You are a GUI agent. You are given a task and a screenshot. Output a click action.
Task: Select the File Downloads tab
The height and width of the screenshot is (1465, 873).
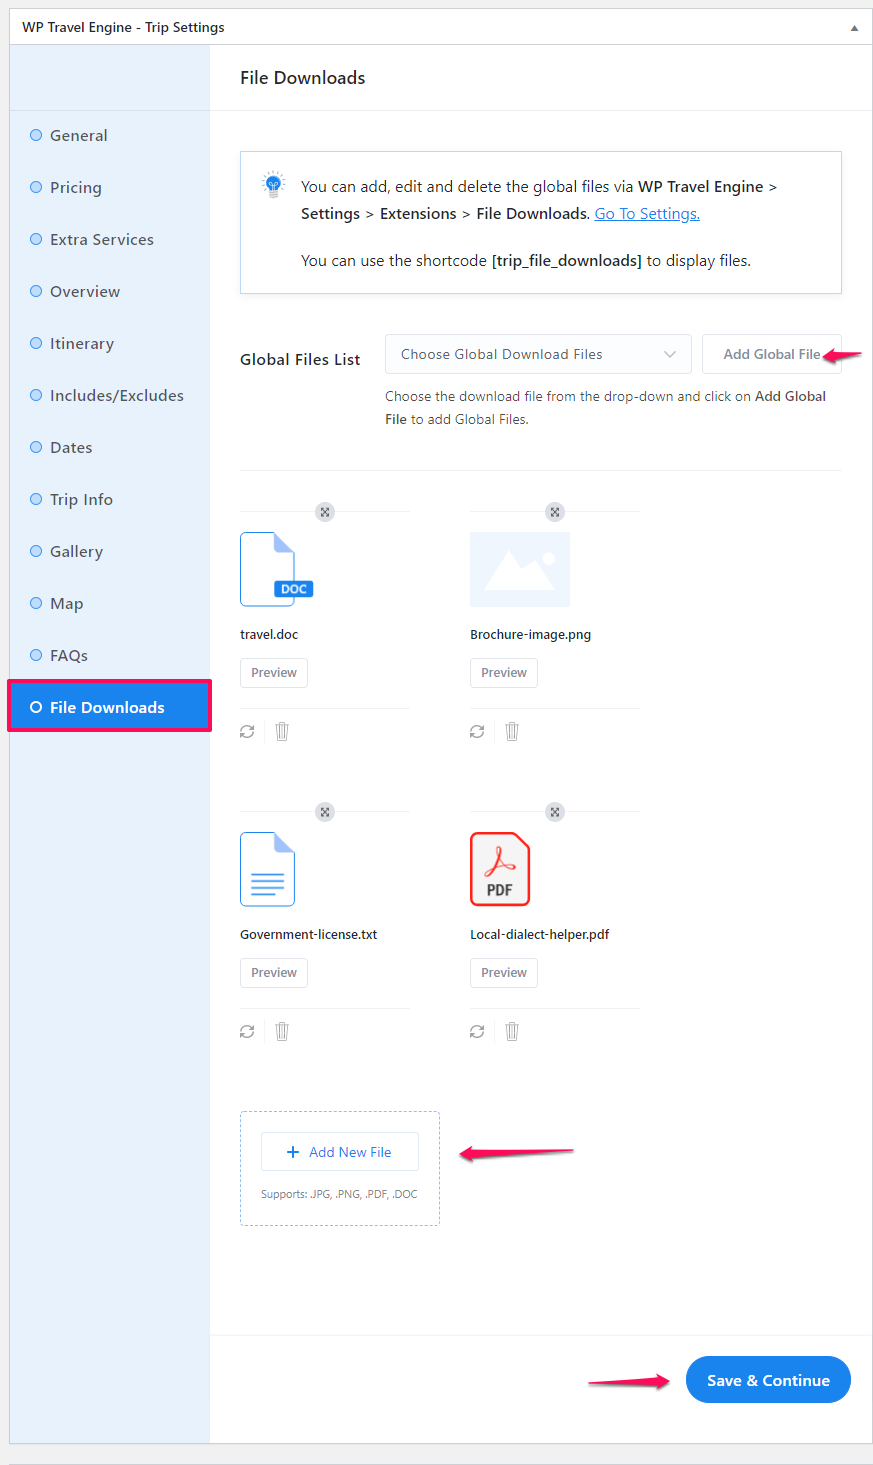[x=110, y=707]
